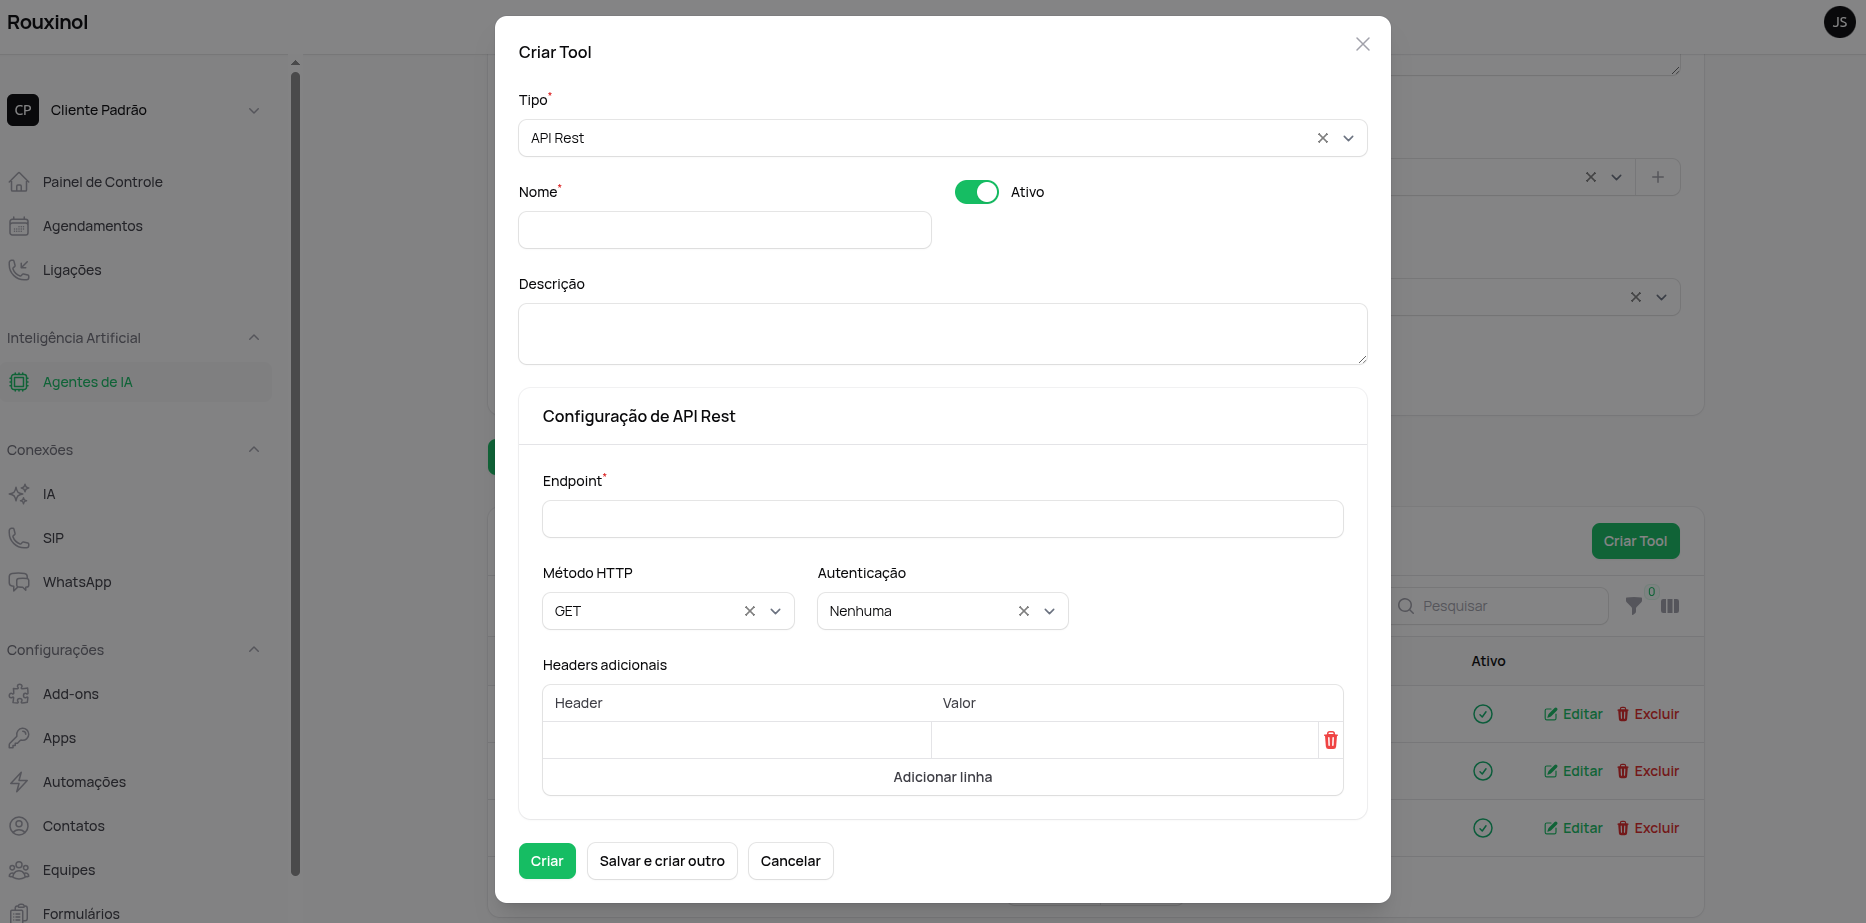Screen dimensions: 1866x923
Task: Click the filter funnel icon
Action: 1633,606
